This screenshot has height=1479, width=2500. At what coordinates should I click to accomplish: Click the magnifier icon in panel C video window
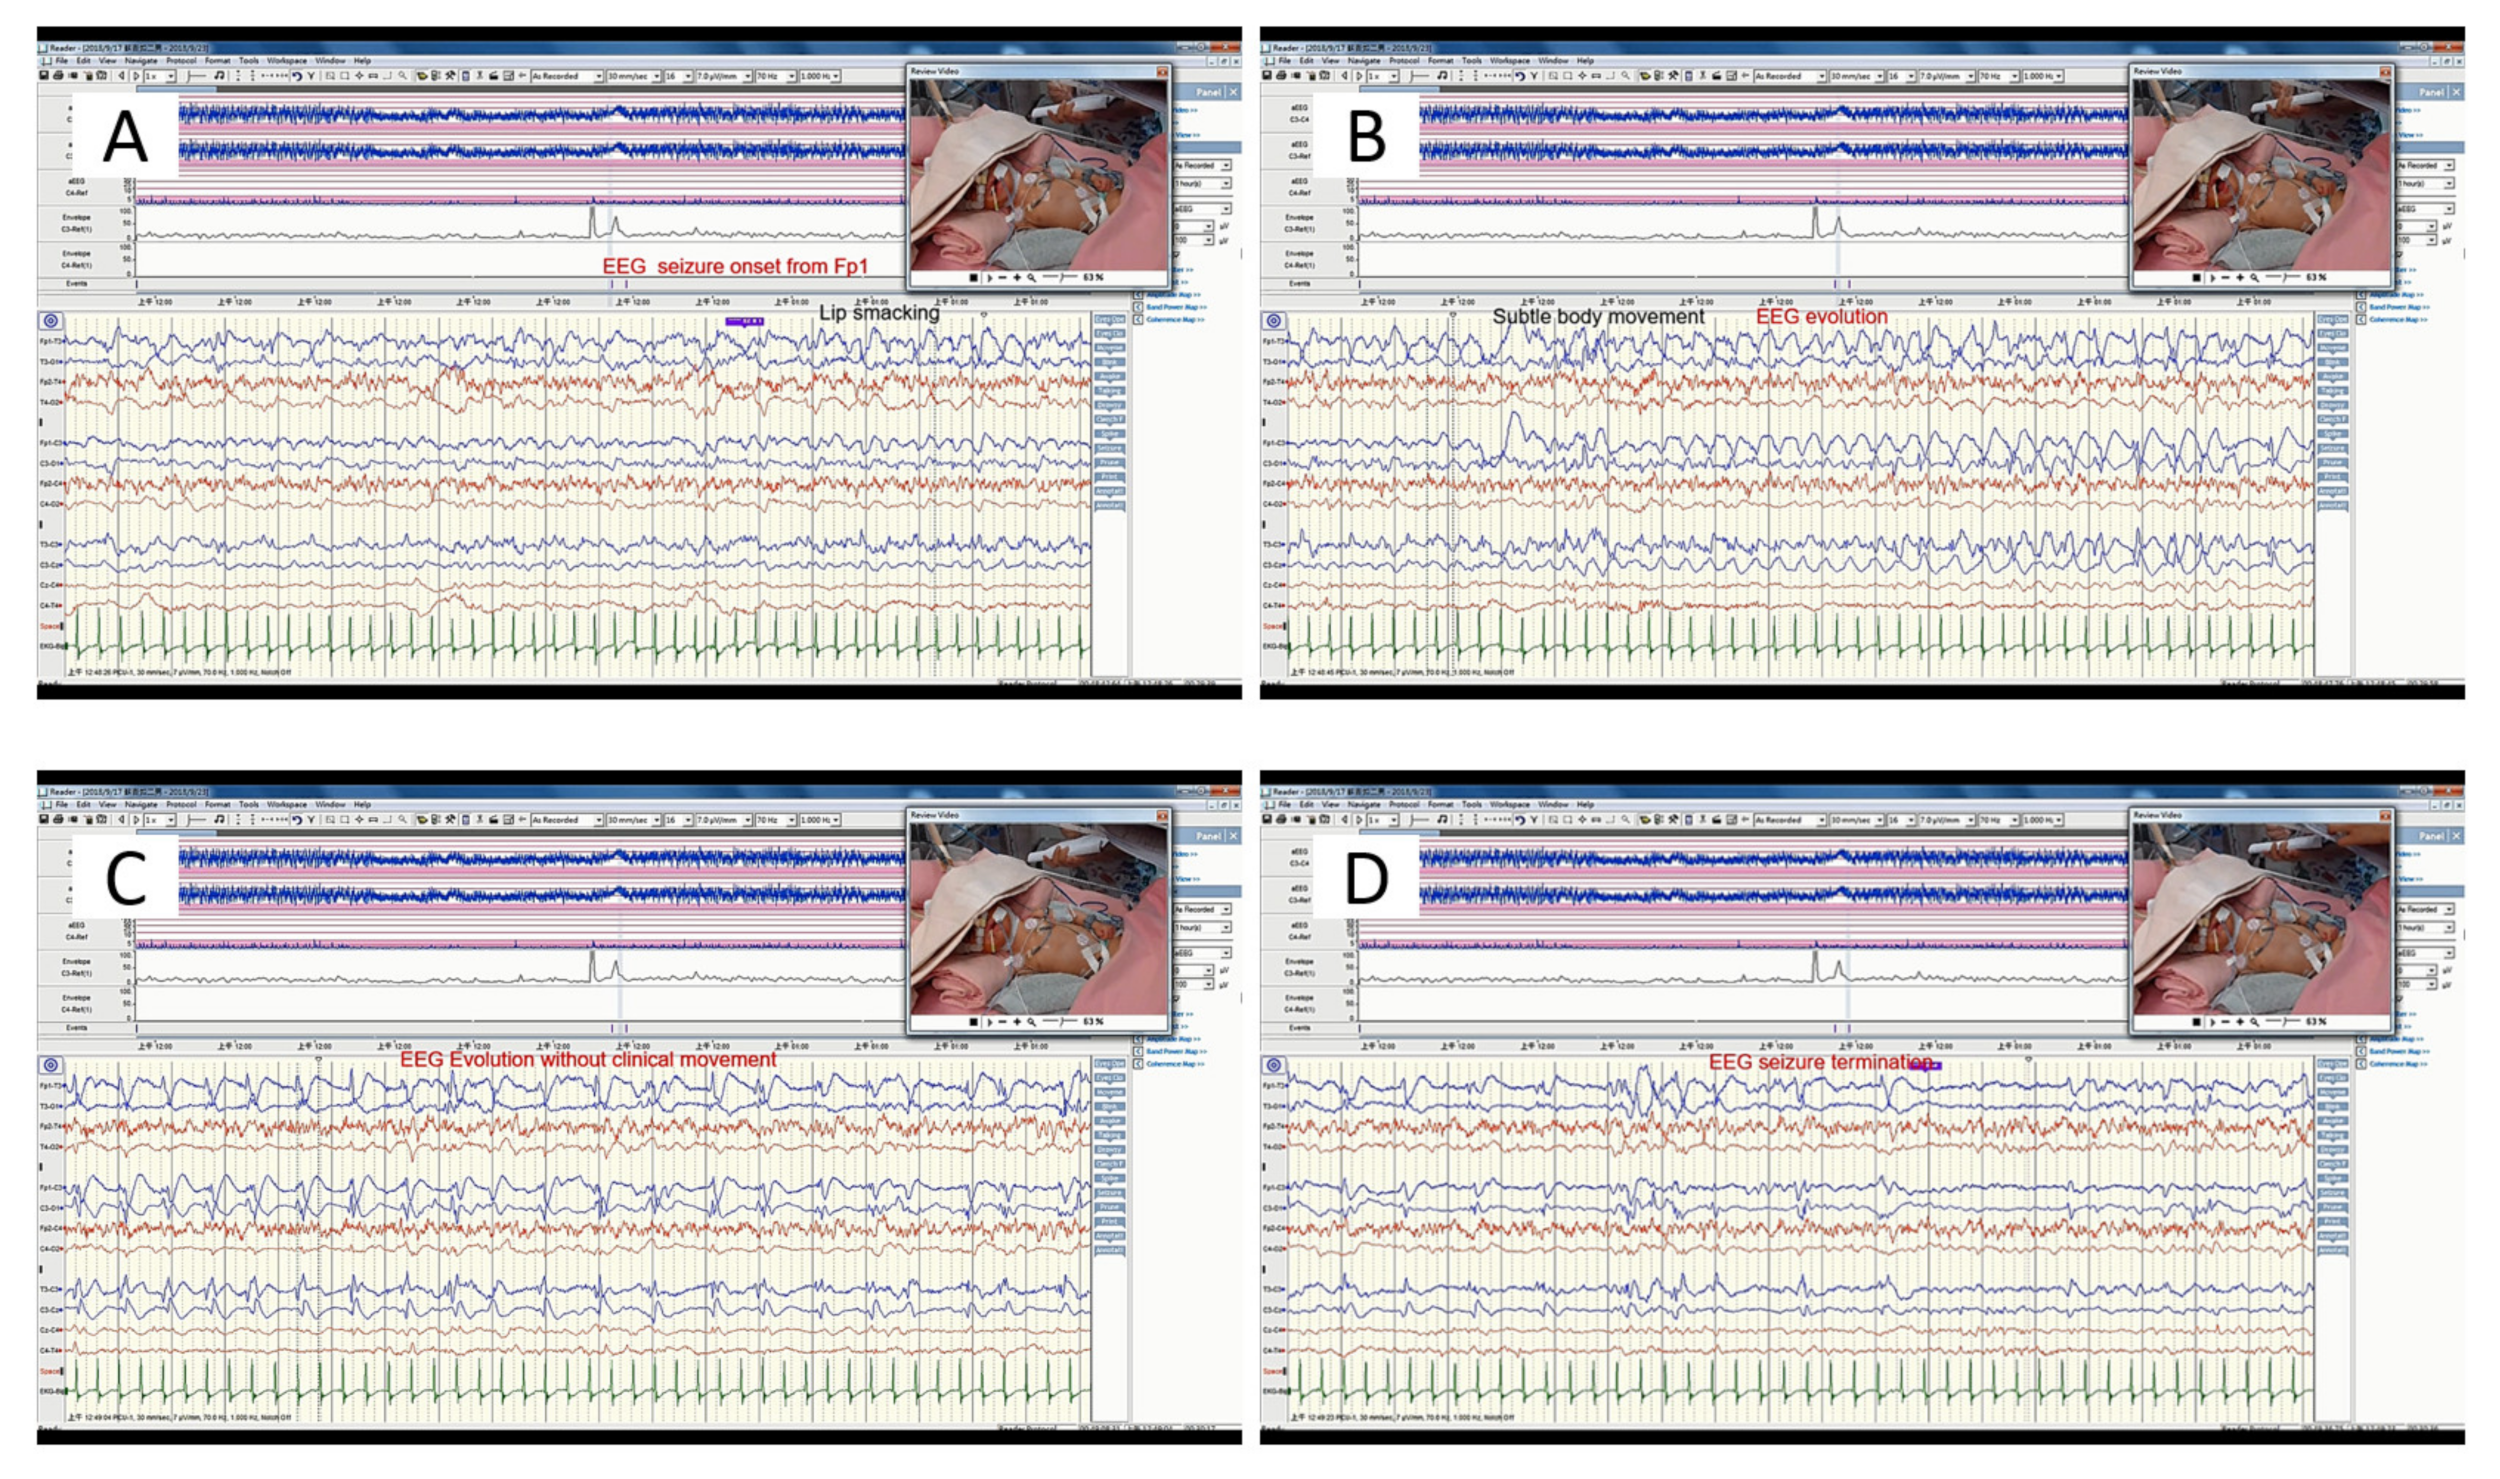(x=1031, y=1022)
